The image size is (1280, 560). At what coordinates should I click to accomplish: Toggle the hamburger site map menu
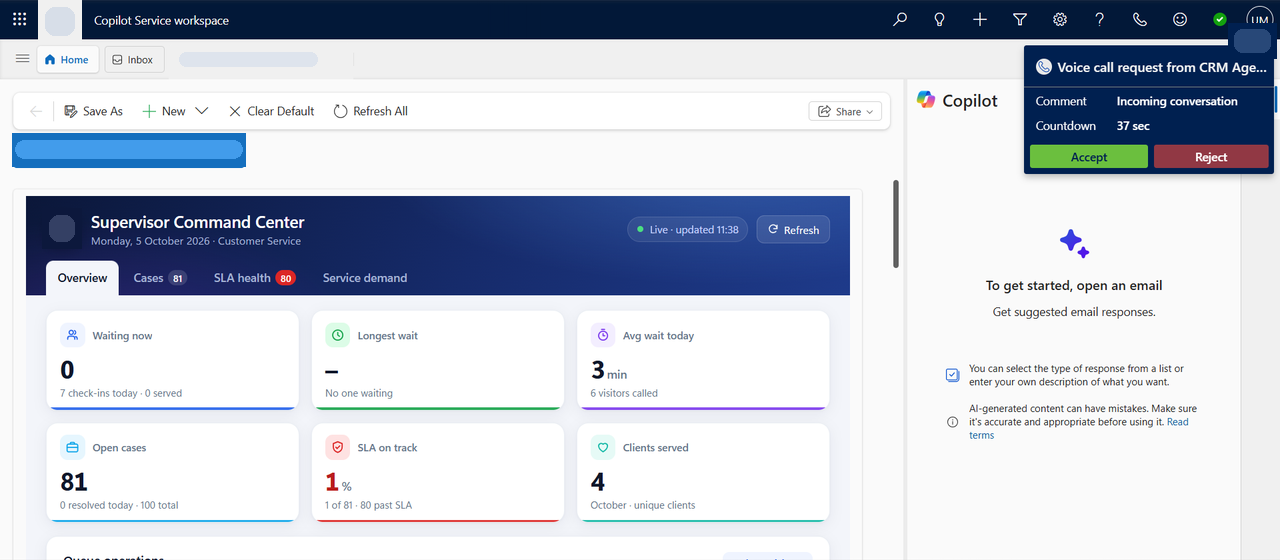22,59
